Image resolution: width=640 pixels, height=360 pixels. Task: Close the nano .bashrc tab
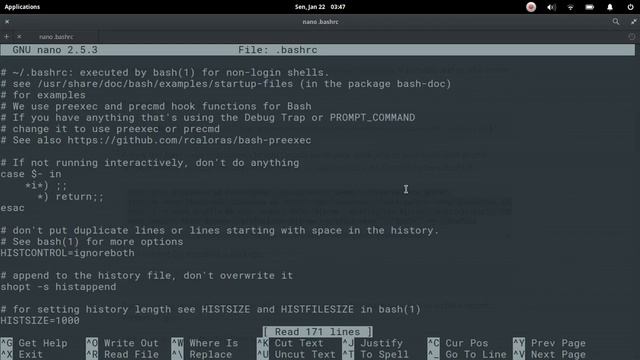click(x=19, y=37)
